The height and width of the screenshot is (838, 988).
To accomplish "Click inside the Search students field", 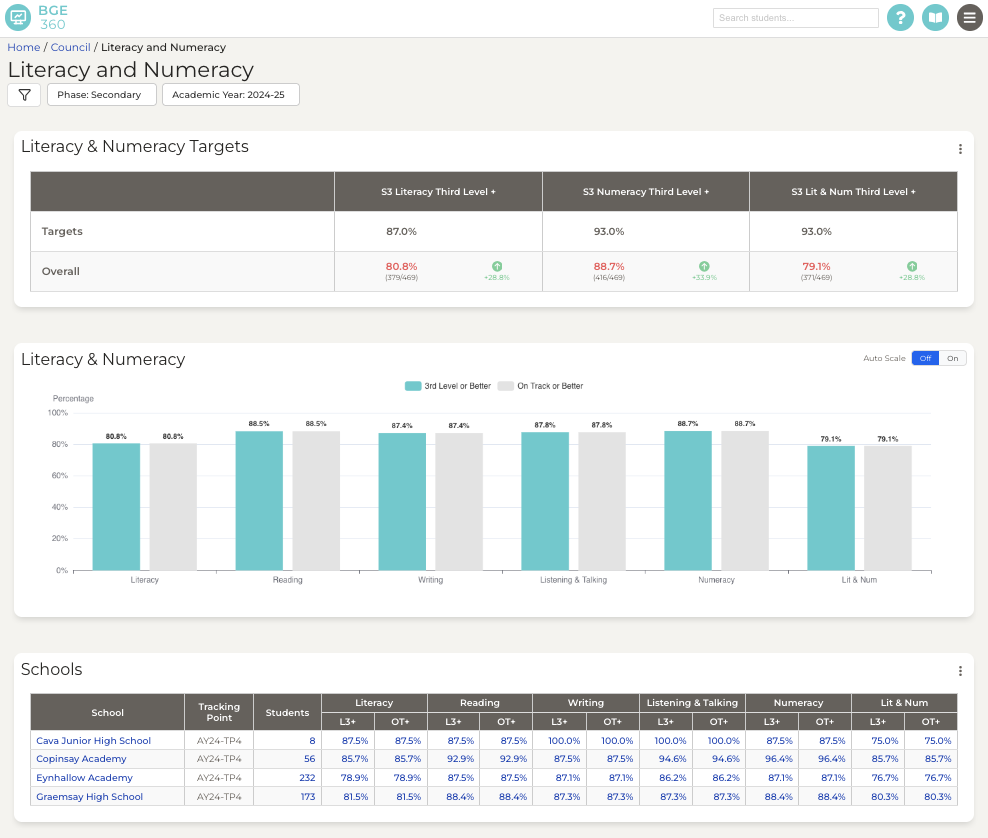I will pyautogui.click(x=795, y=17).
